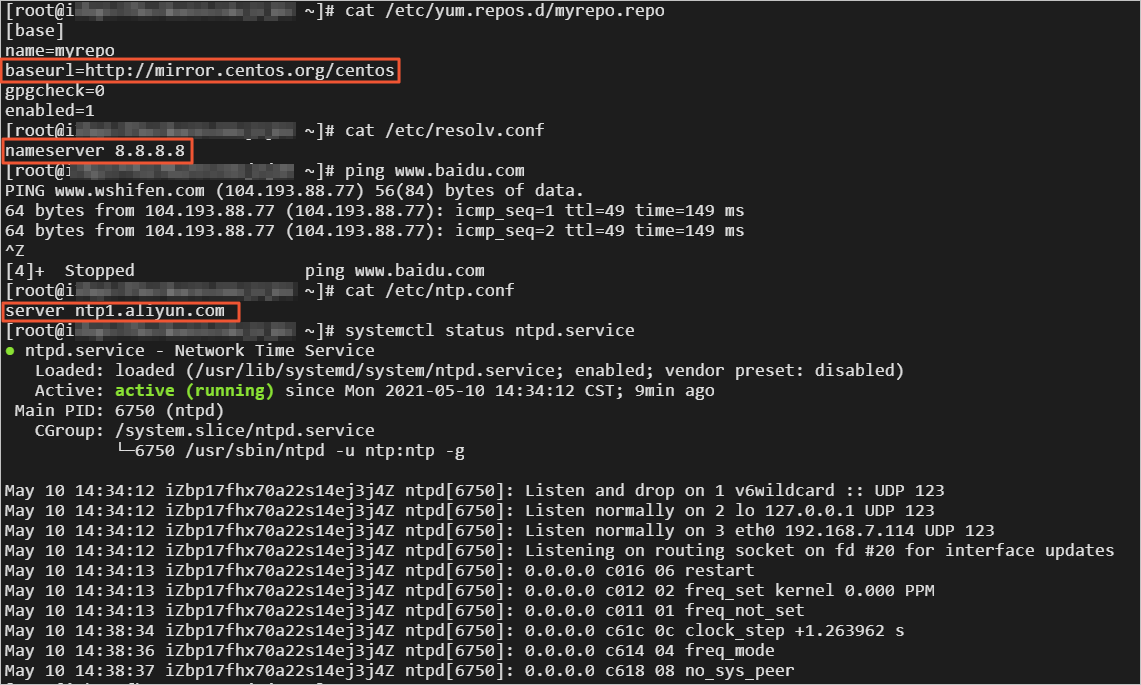Click the cat /etc/resolv.conf command
Image resolution: width=1141 pixels, height=685 pixels.
pos(444,131)
